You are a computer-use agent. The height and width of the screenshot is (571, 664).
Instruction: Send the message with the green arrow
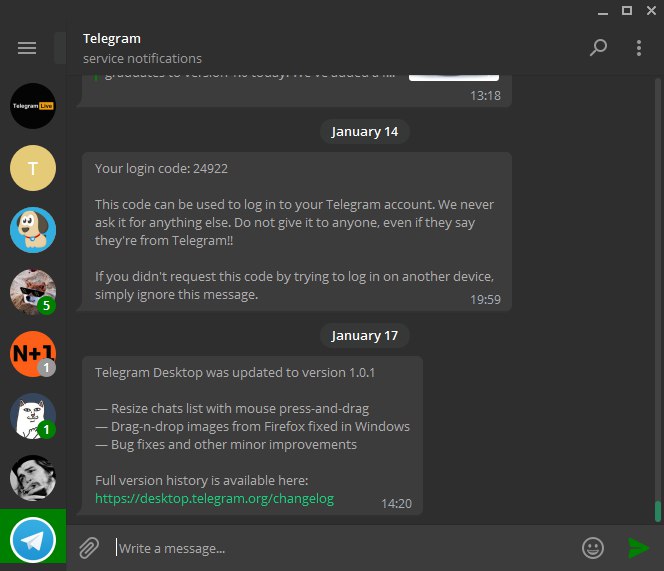638,548
